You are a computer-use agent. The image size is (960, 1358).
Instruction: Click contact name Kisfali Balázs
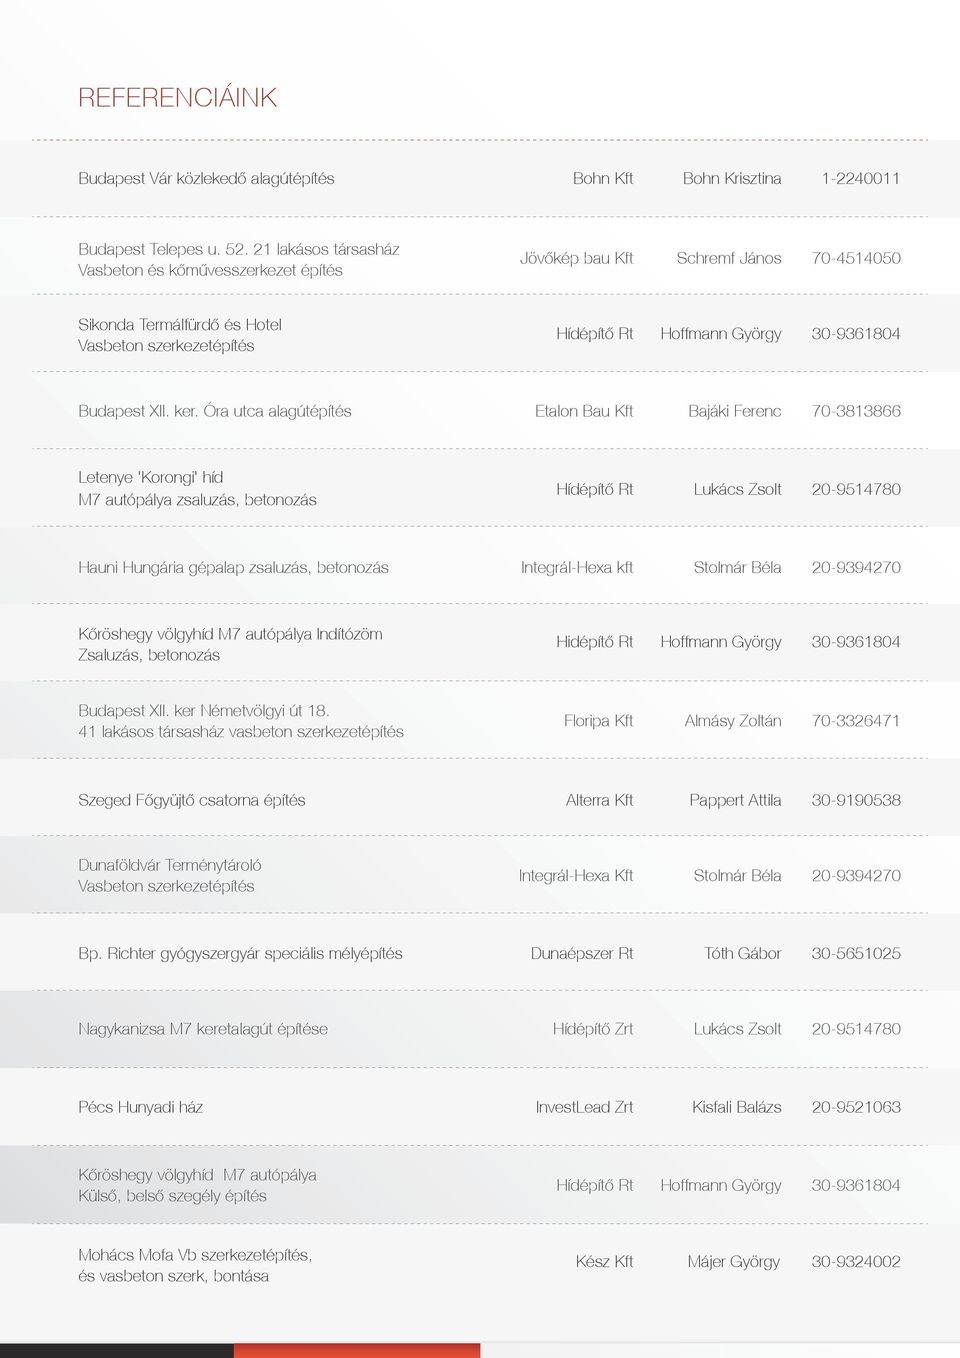click(737, 1107)
